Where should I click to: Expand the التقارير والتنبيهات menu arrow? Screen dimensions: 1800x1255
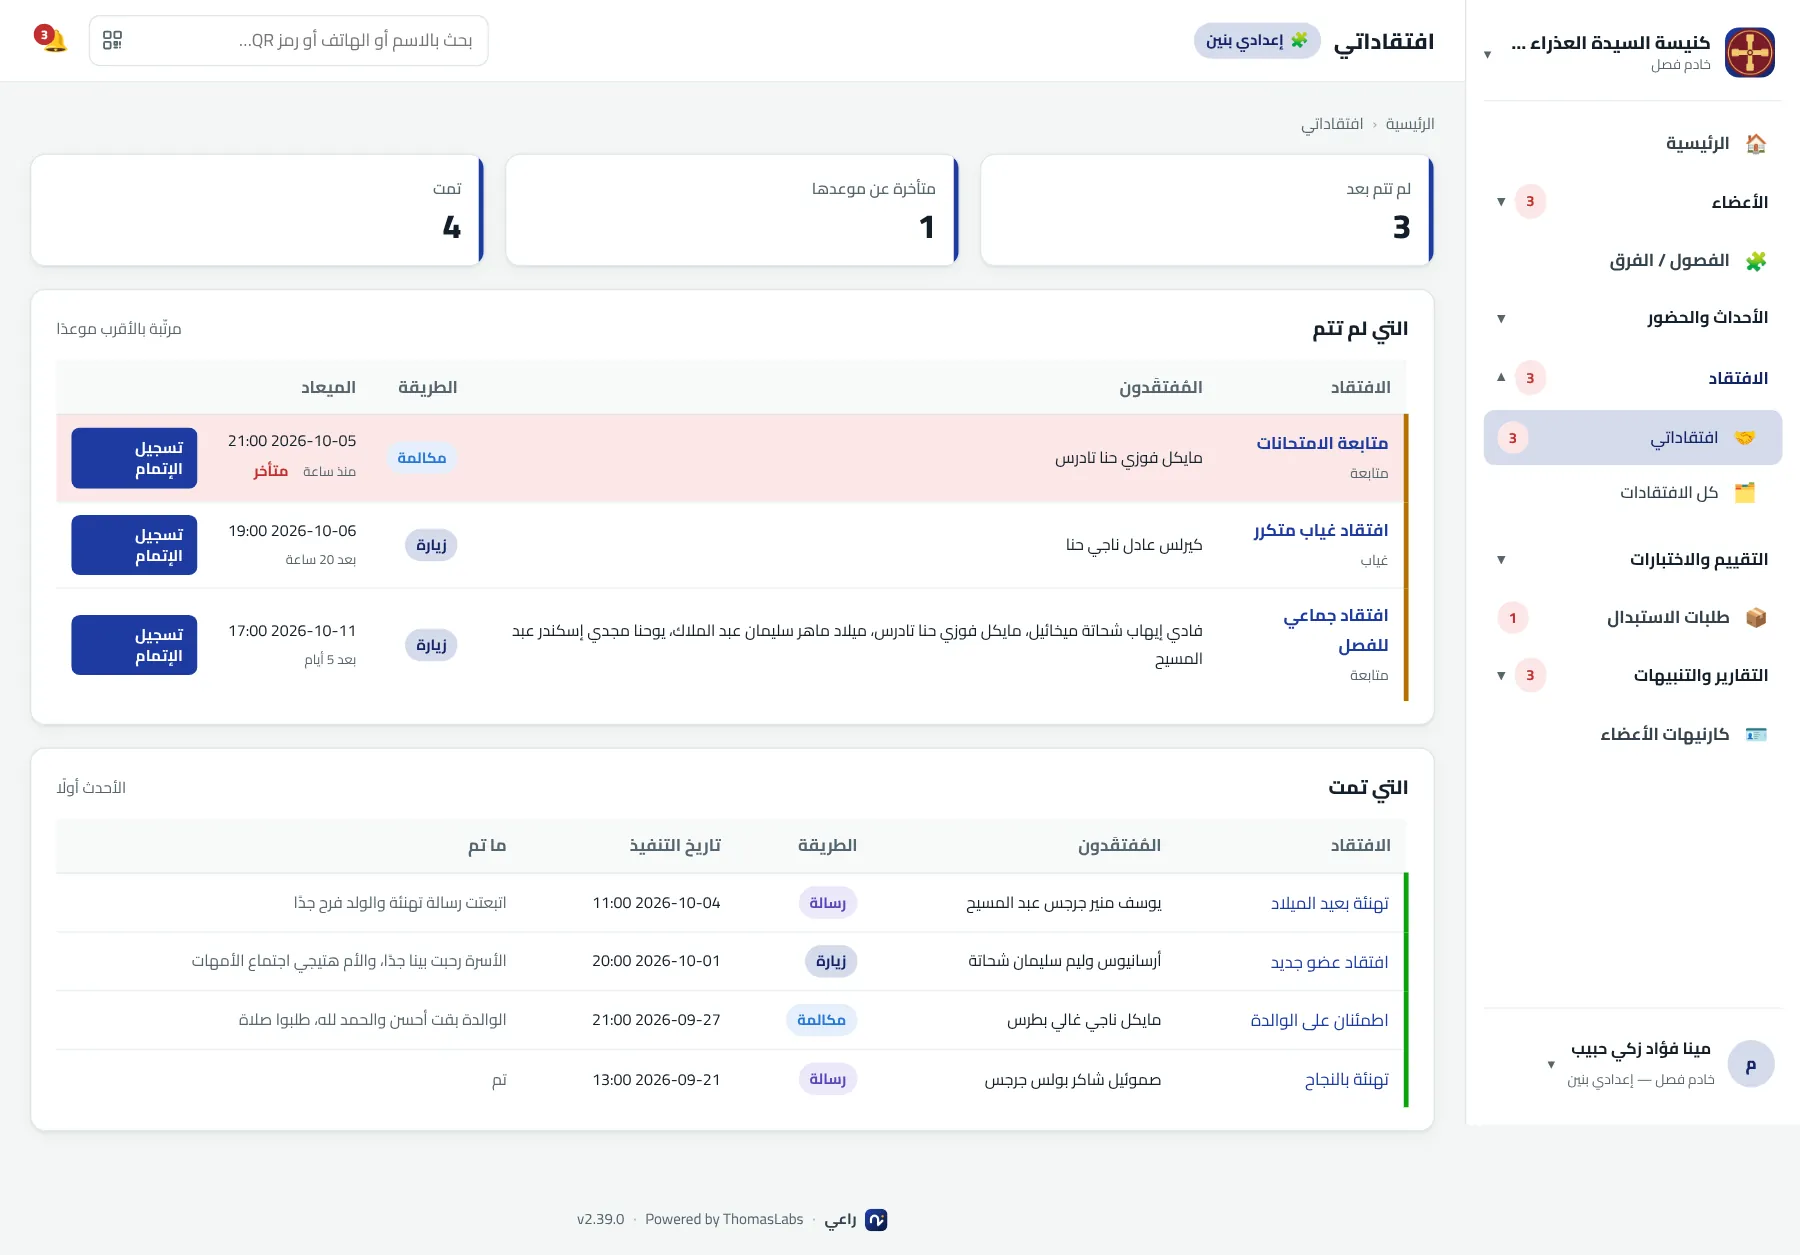[1501, 676]
